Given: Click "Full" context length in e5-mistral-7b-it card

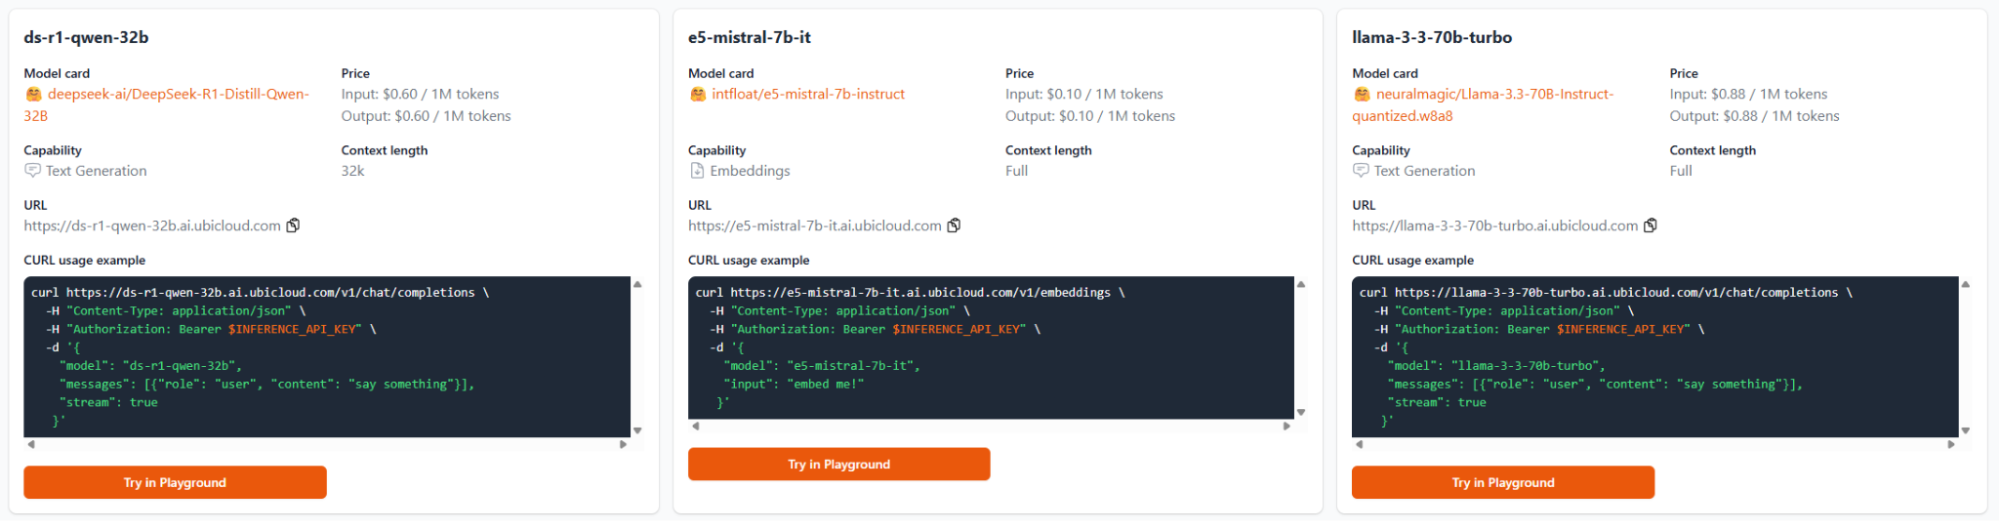Looking at the screenshot, I should 1016,171.
